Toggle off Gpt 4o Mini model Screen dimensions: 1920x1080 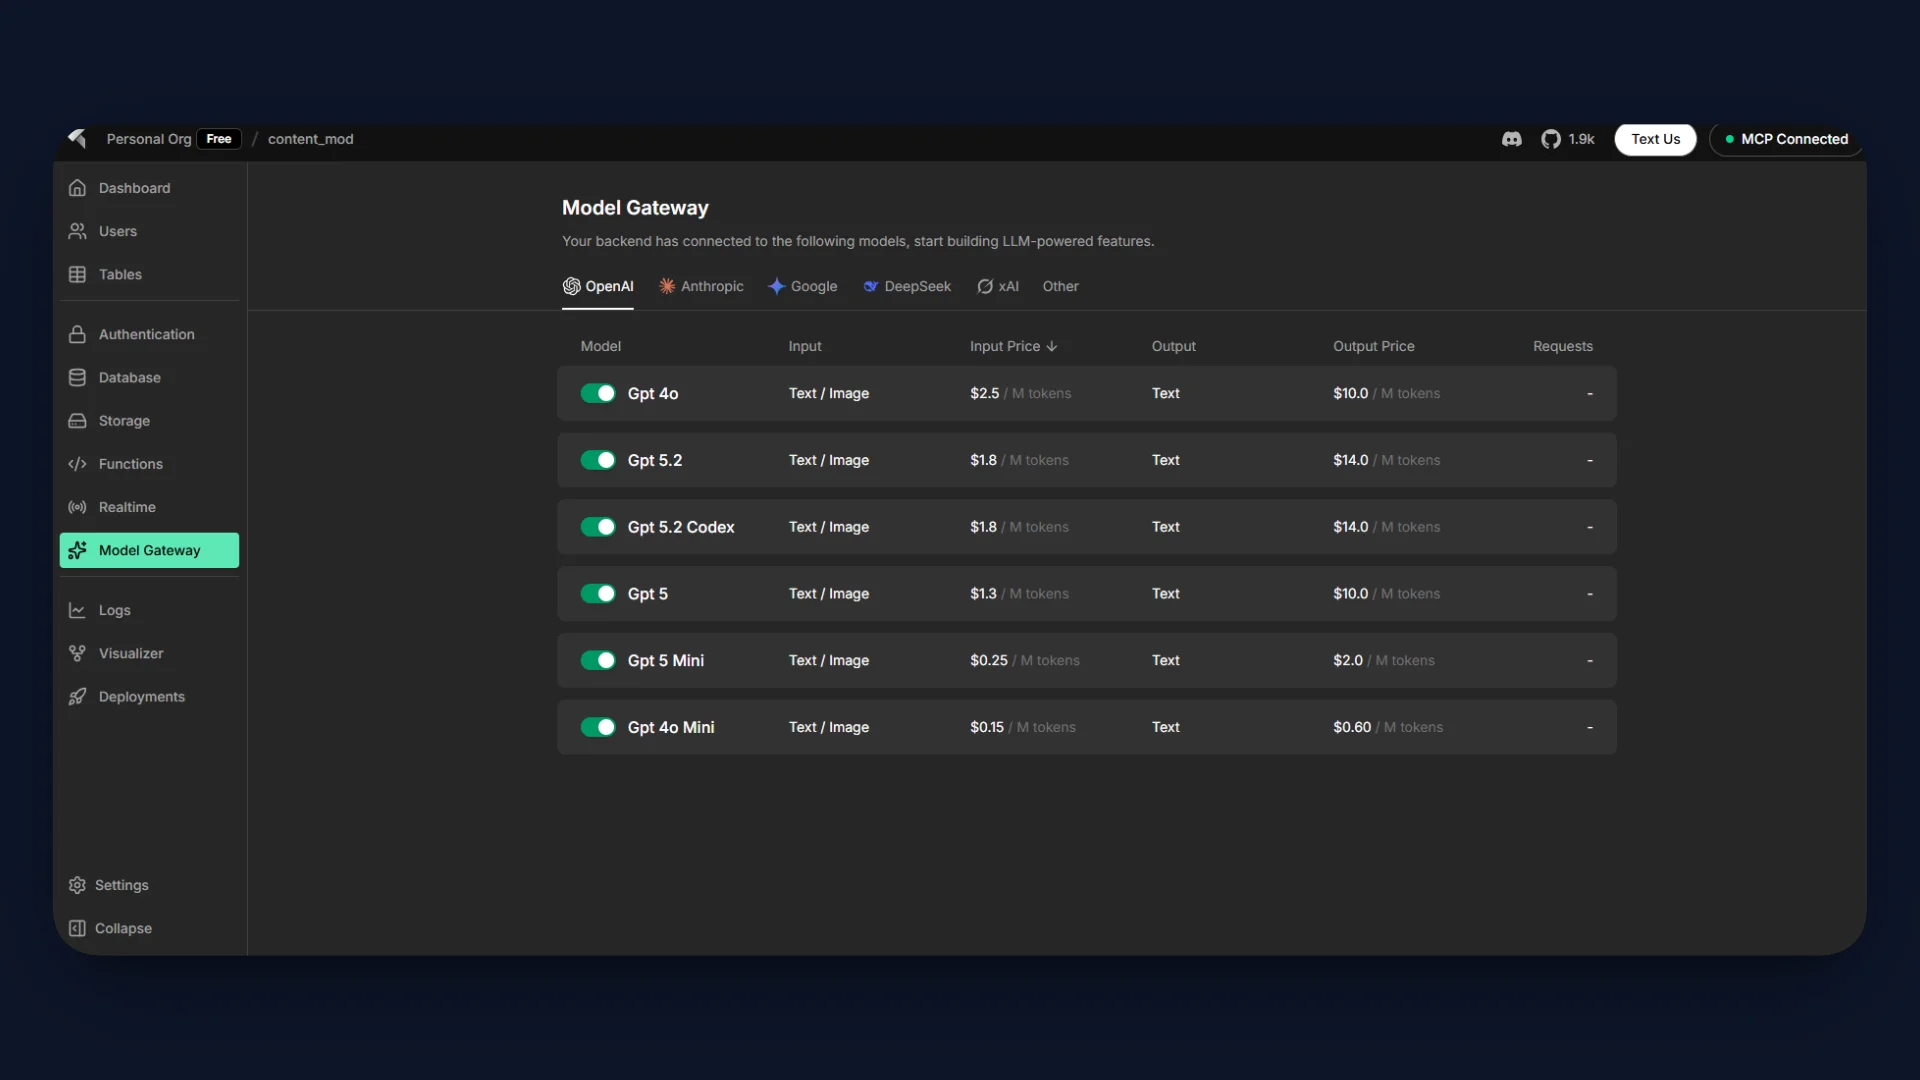(x=598, y=727)
